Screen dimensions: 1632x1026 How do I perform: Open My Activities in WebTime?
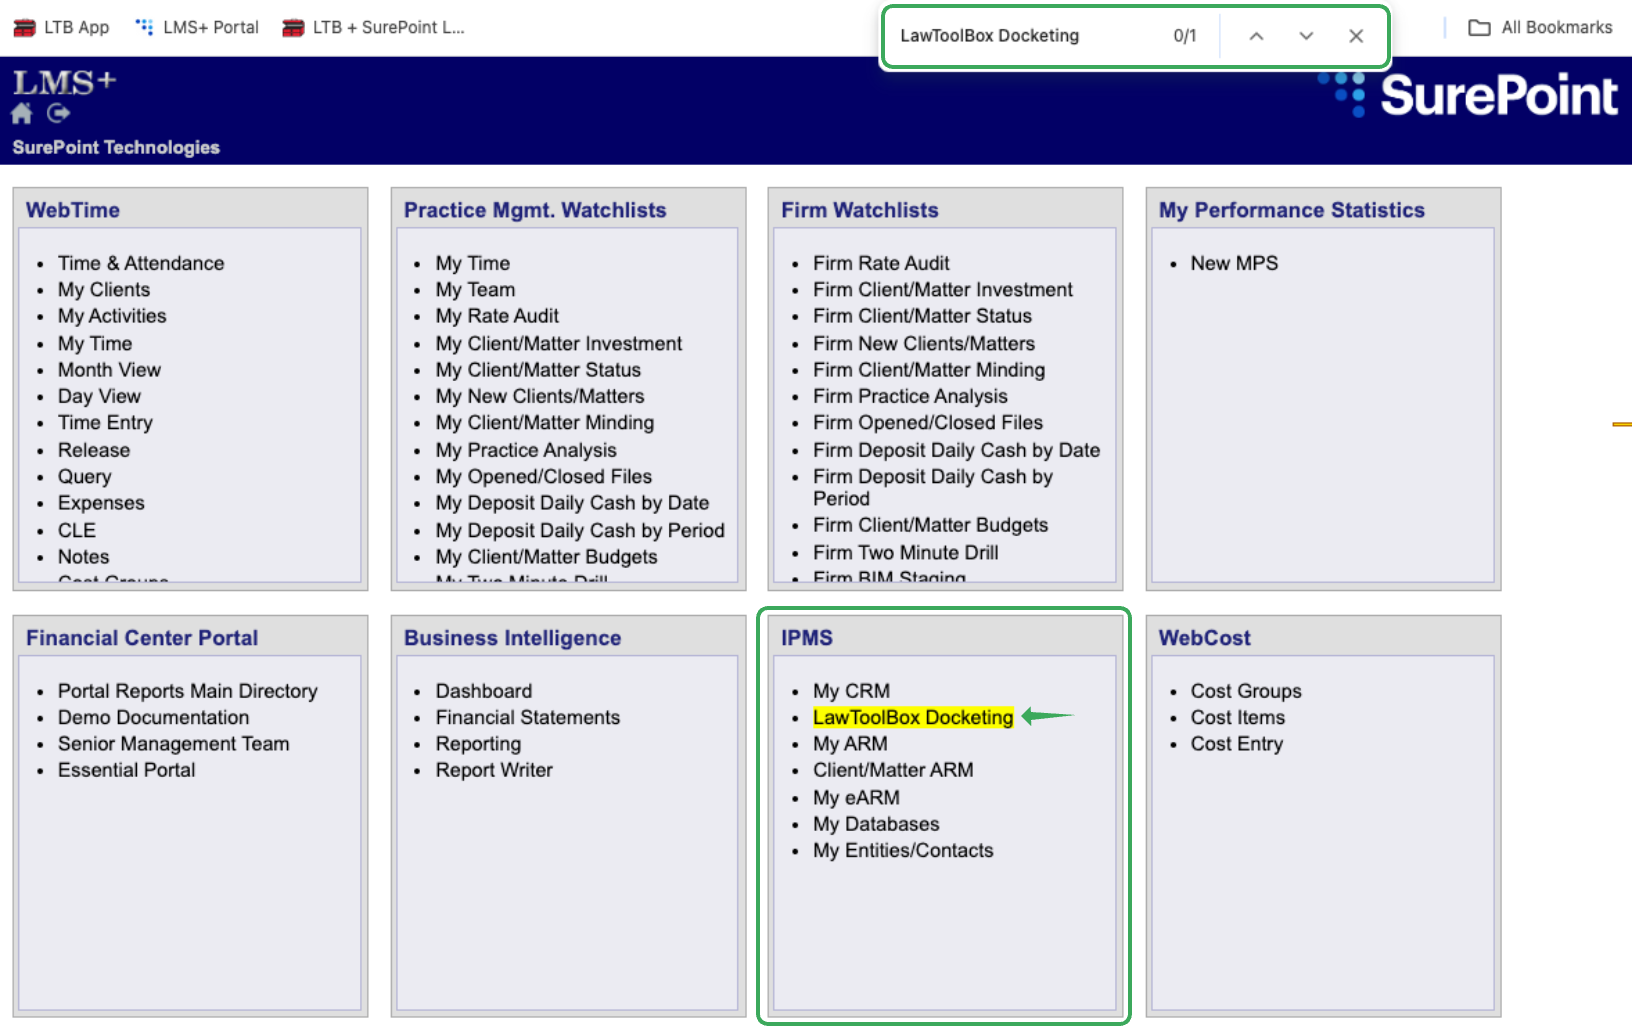coord(112,316)
